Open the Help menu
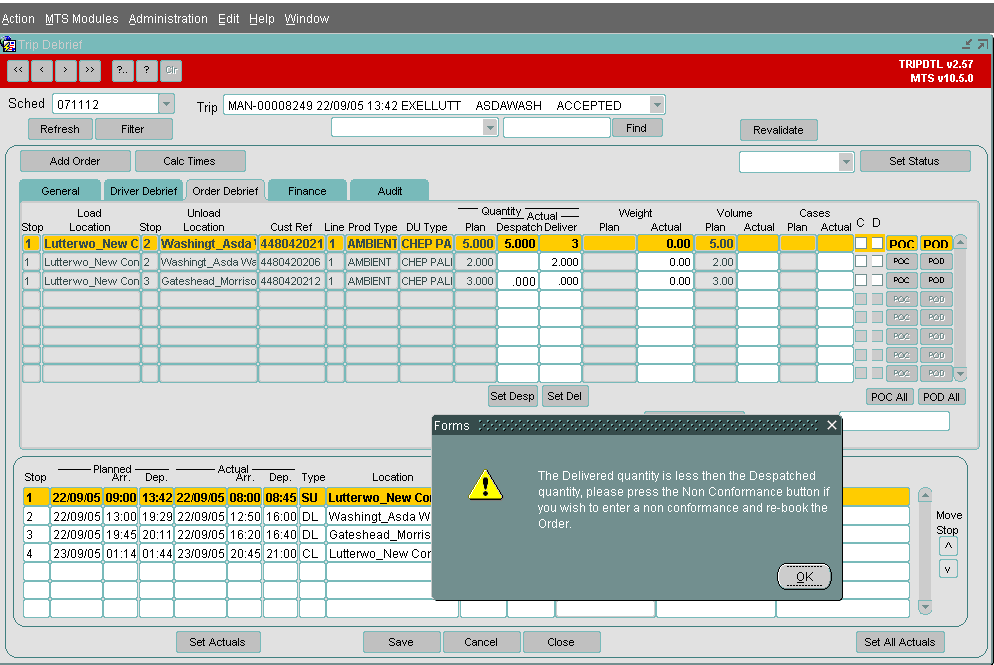This screenshot has width=994, height=665. pyautogui.click(x=262, y=19)
